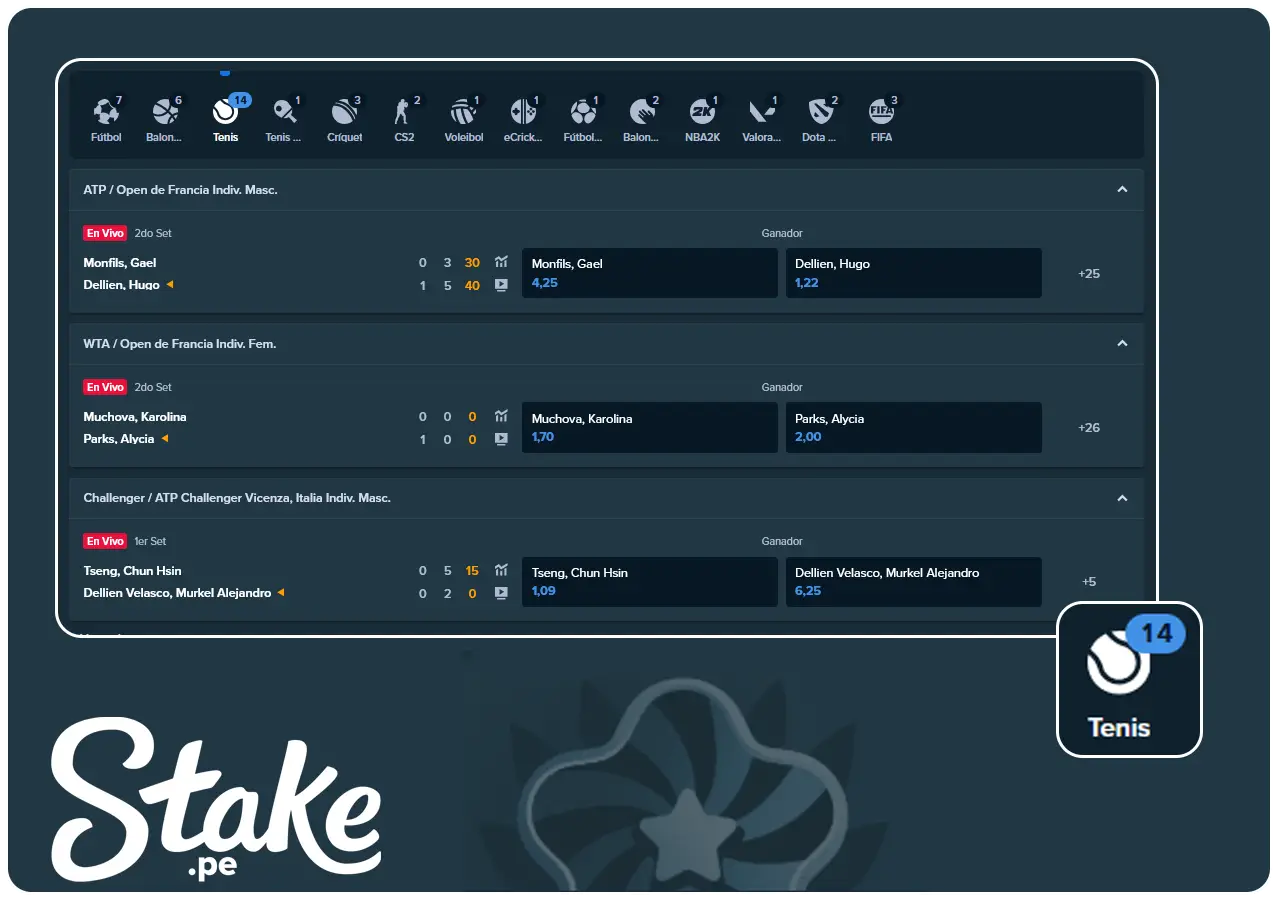Image resolution: width=1280 pixels, height=900 pixels.
Task: Bet on Dellien Velasco at odds 6,25
Action: tap(914, 582)
